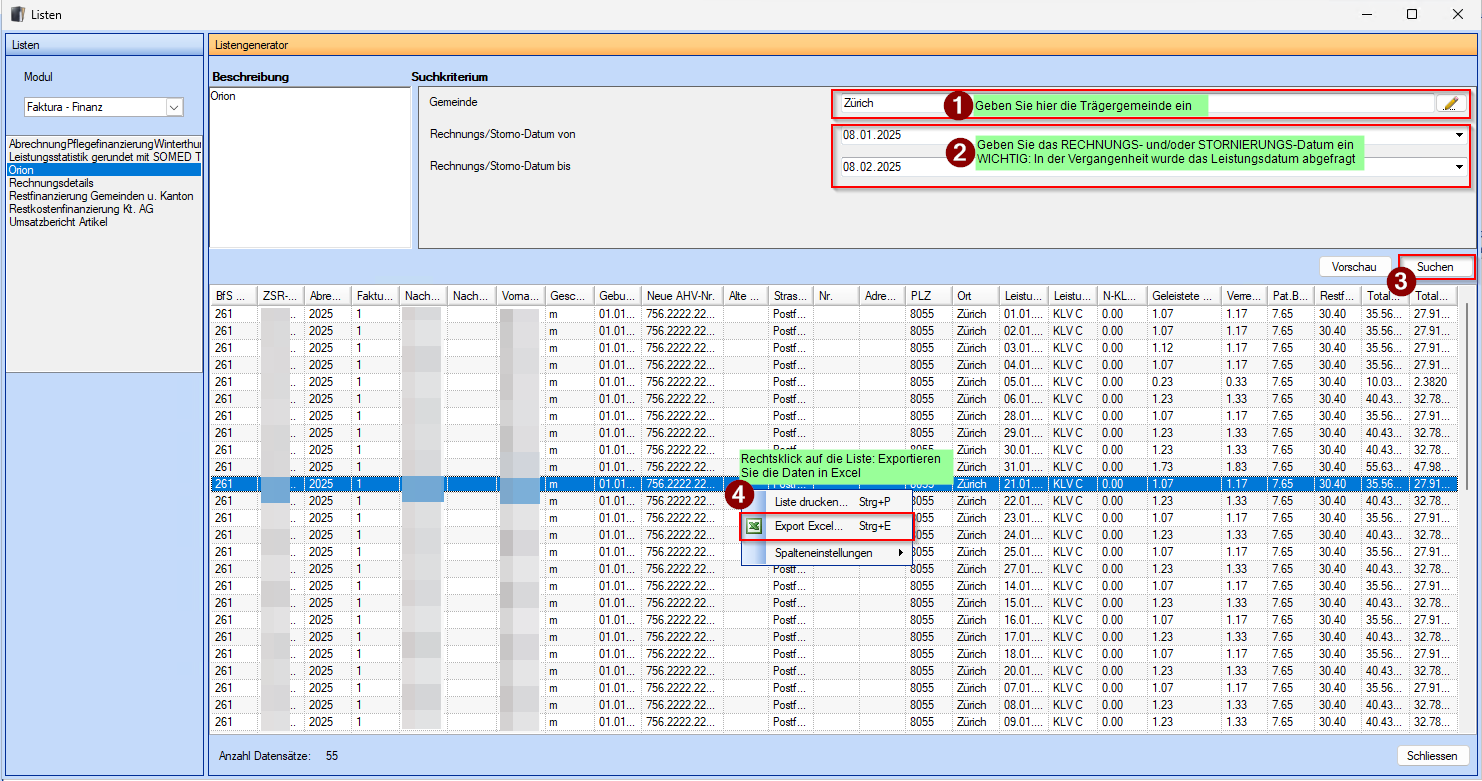Image resolution: width=1482 pixels, height=781 pixels.
Task: Select Umsatzbericht Artikel list entry
Action: pyautogui.click(x=58, y=222)
